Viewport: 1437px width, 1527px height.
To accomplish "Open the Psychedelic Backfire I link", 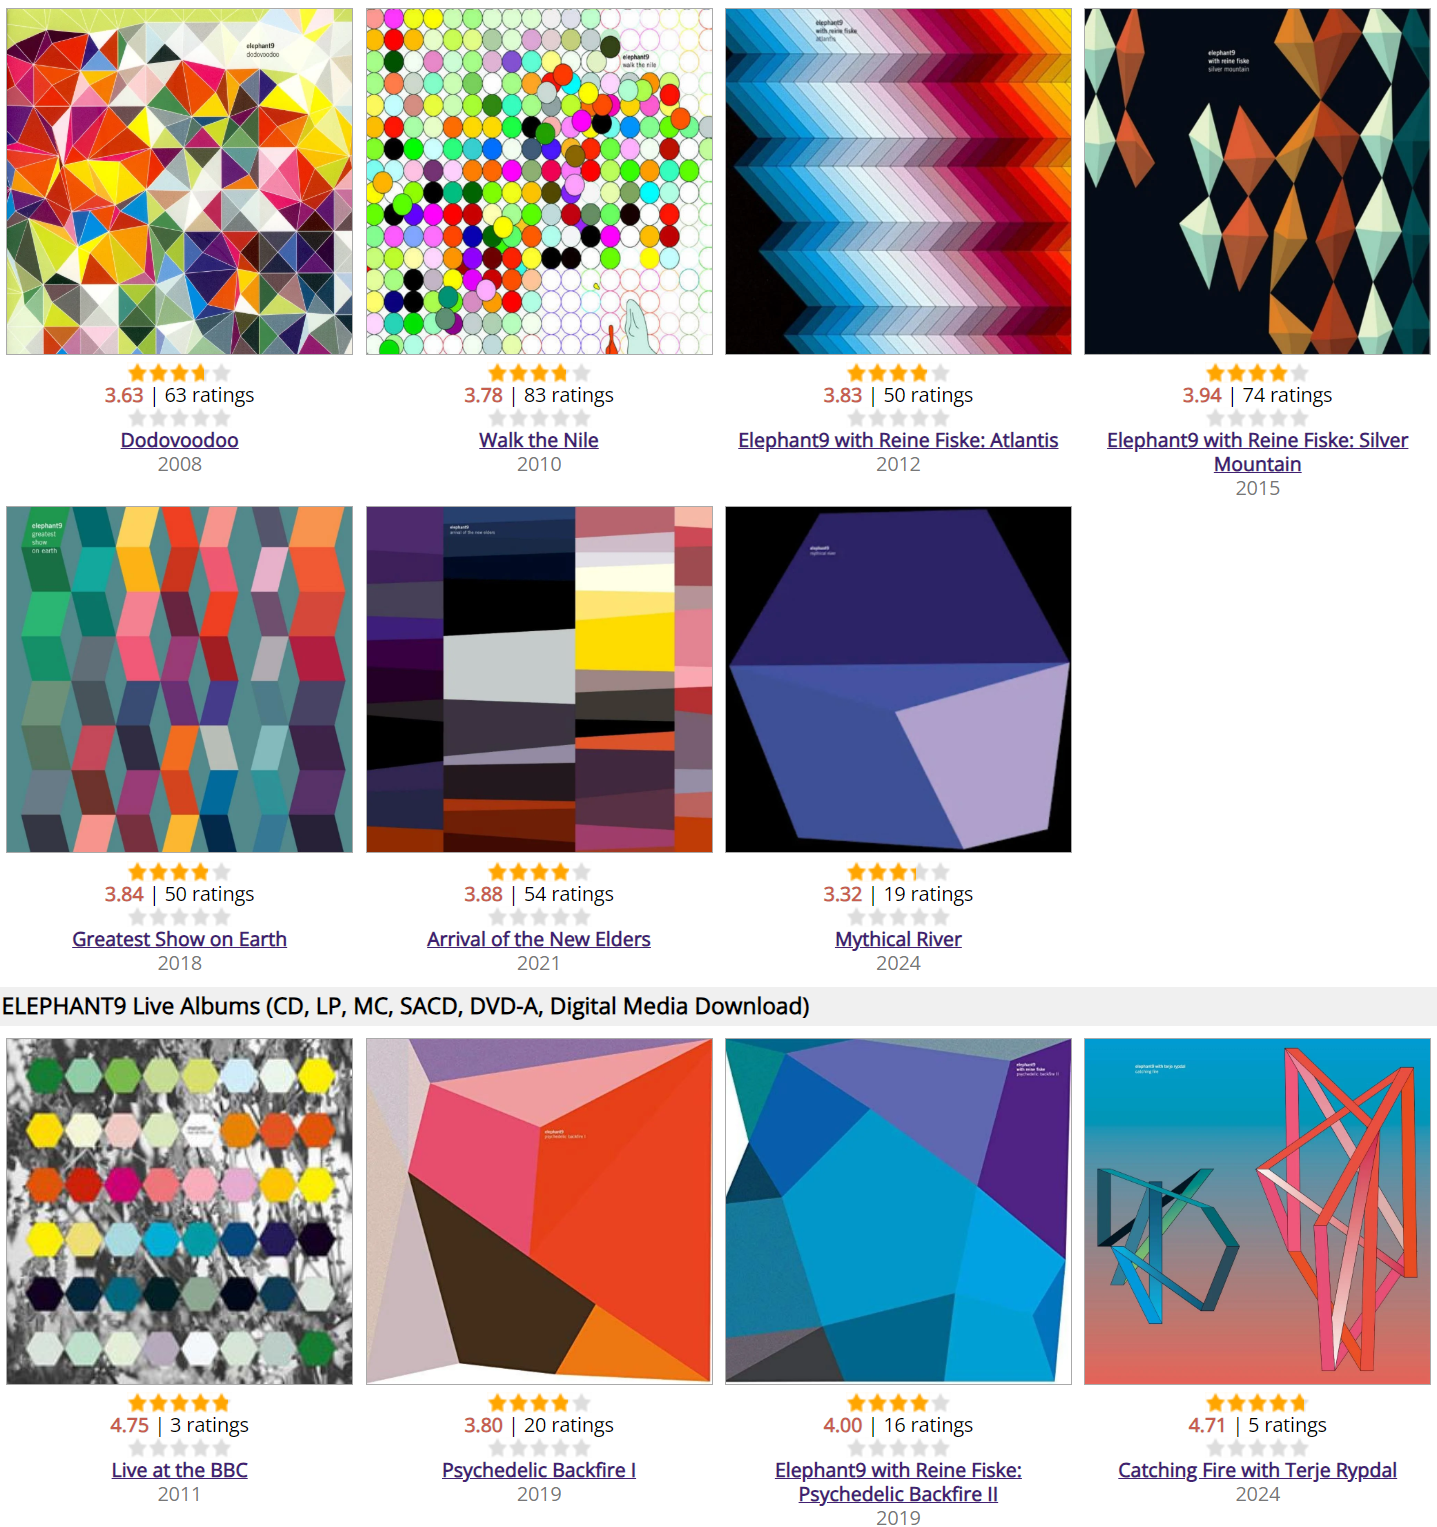I will [539, 1470].
